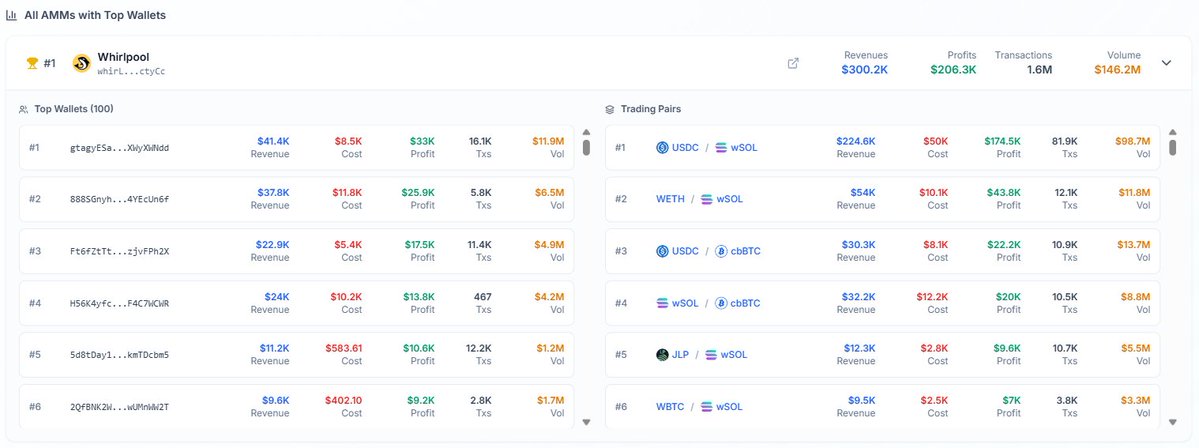
Task: Open wallet H56K4yfc...F4C7WCWR
Action: (x=119, y=304)
